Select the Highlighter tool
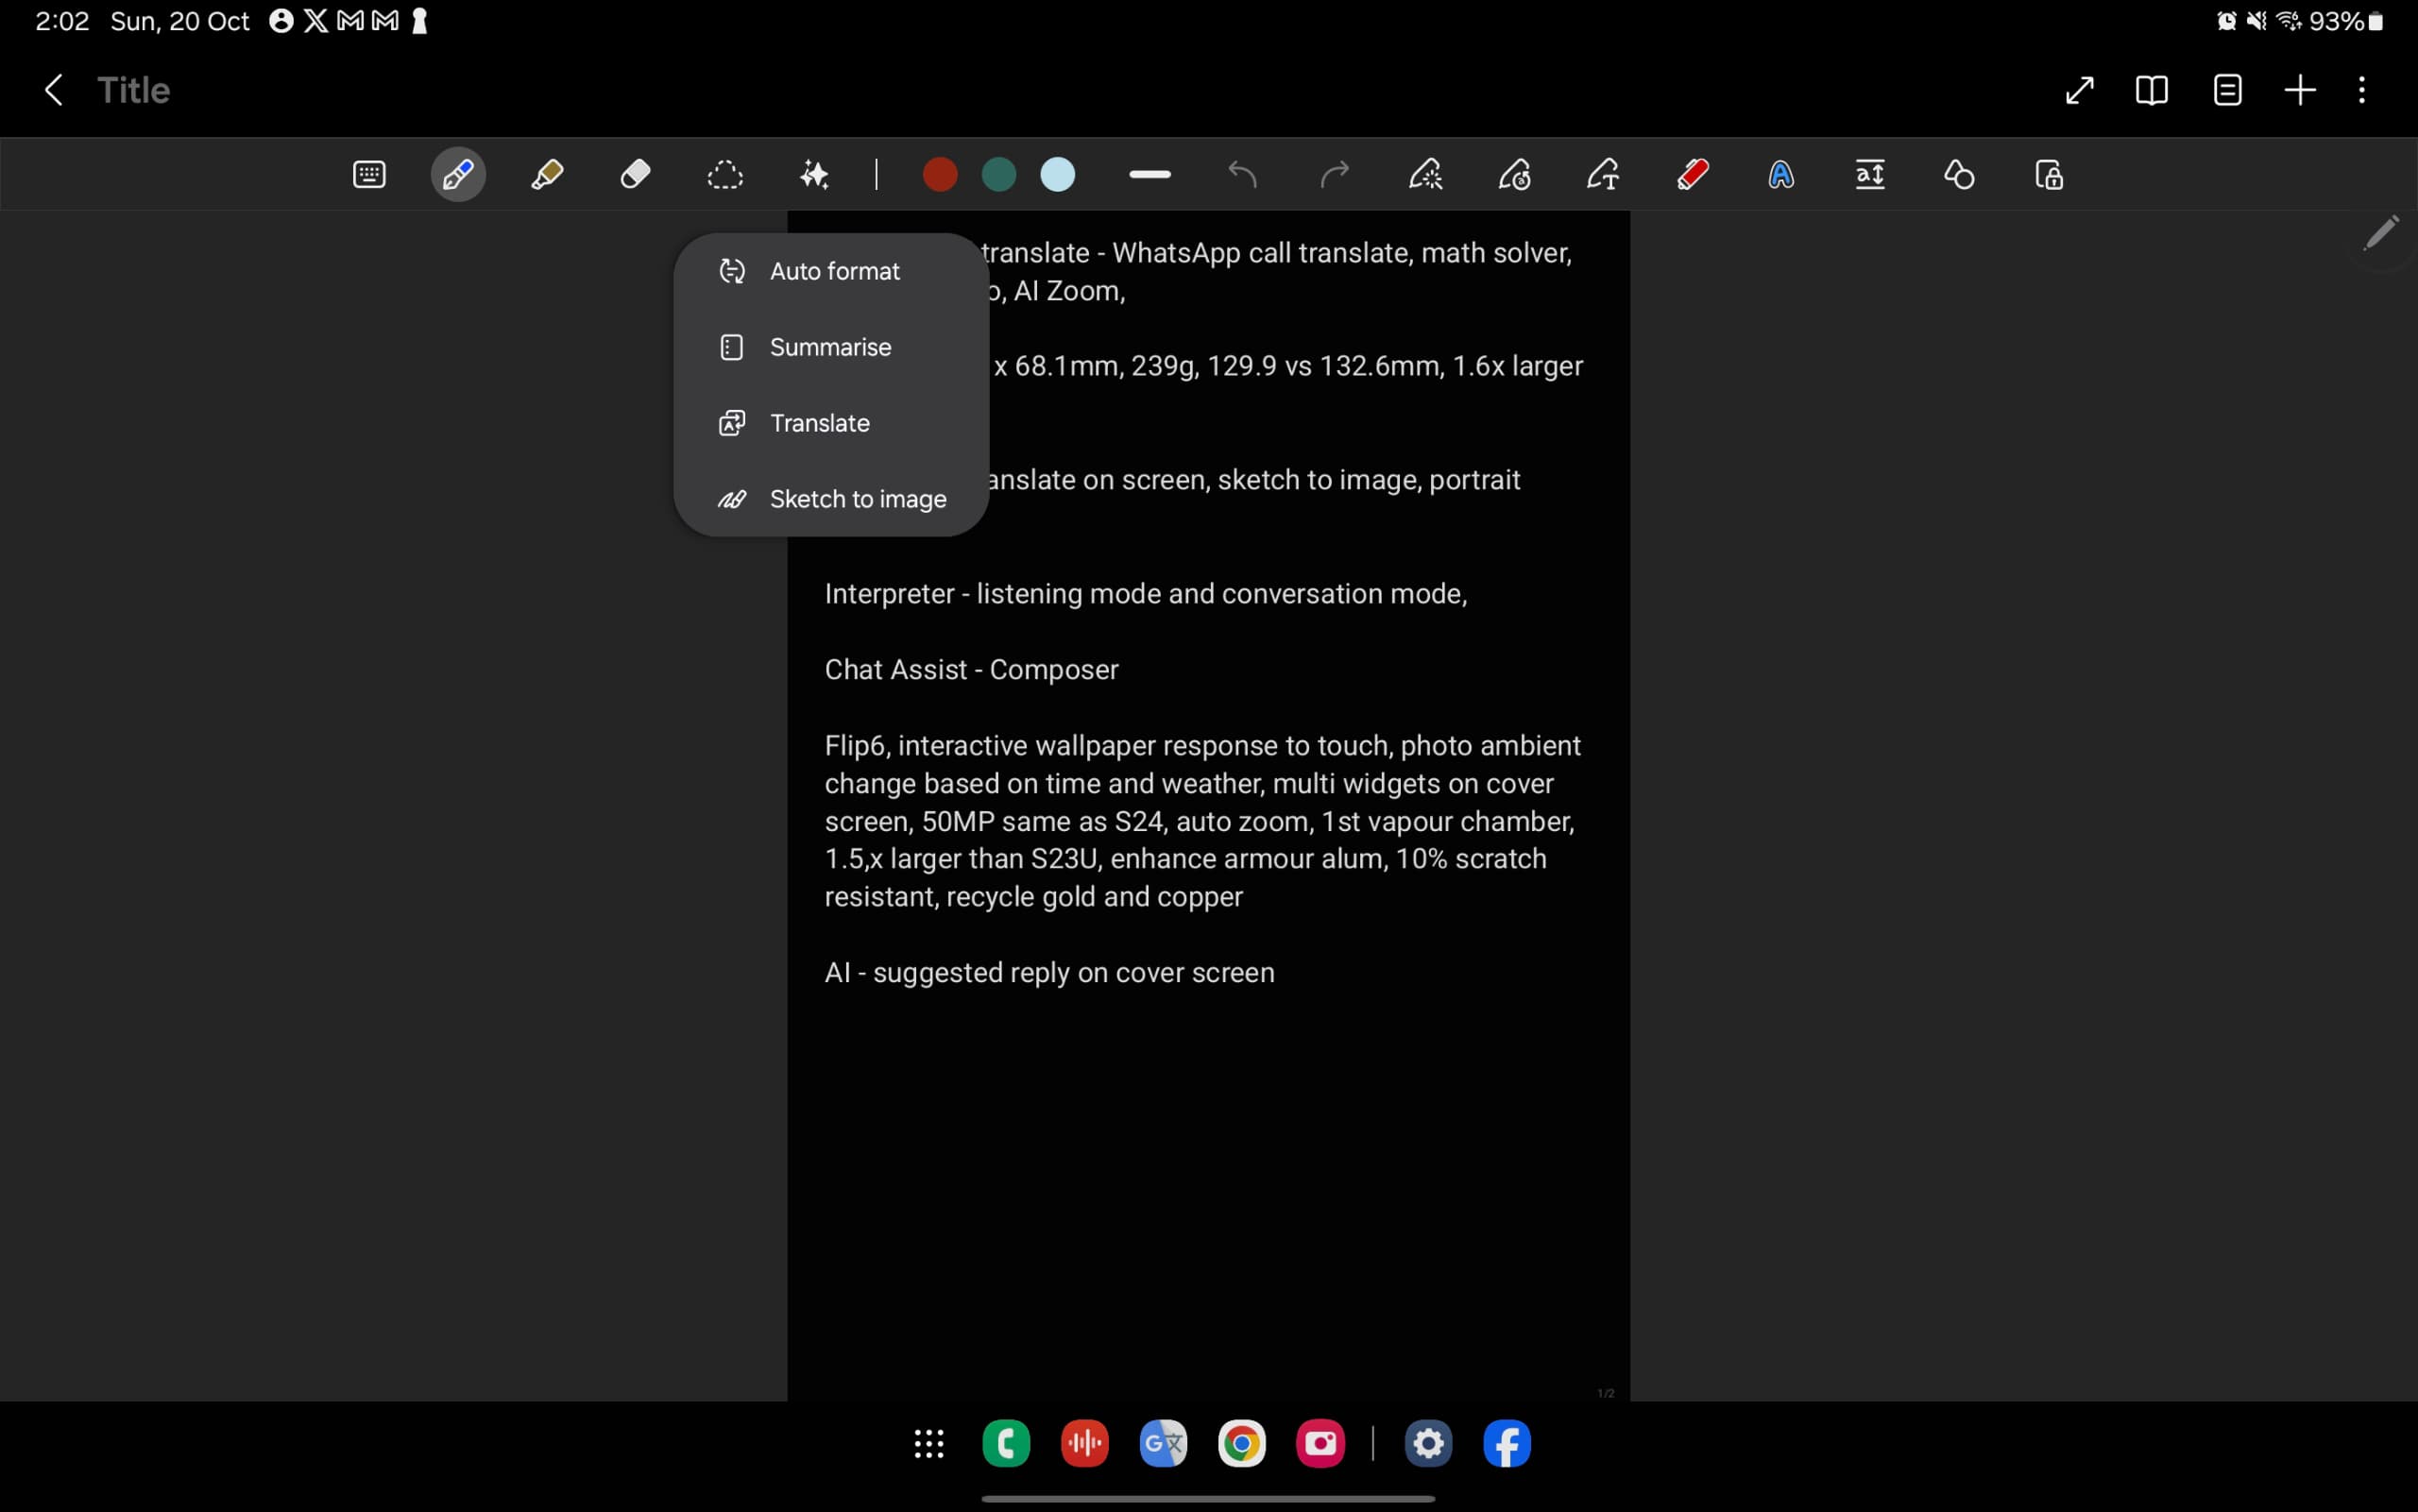This screenshot has width=2418, height=1512. coord(547,174)
